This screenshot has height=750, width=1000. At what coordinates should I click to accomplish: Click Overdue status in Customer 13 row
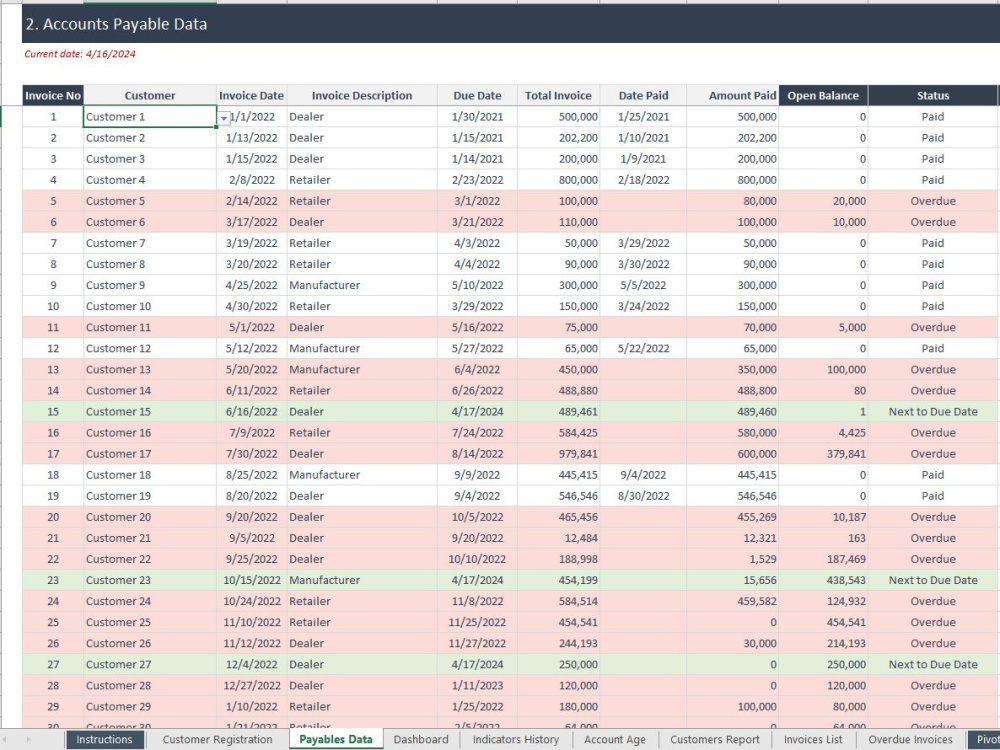tap(933, 369)
